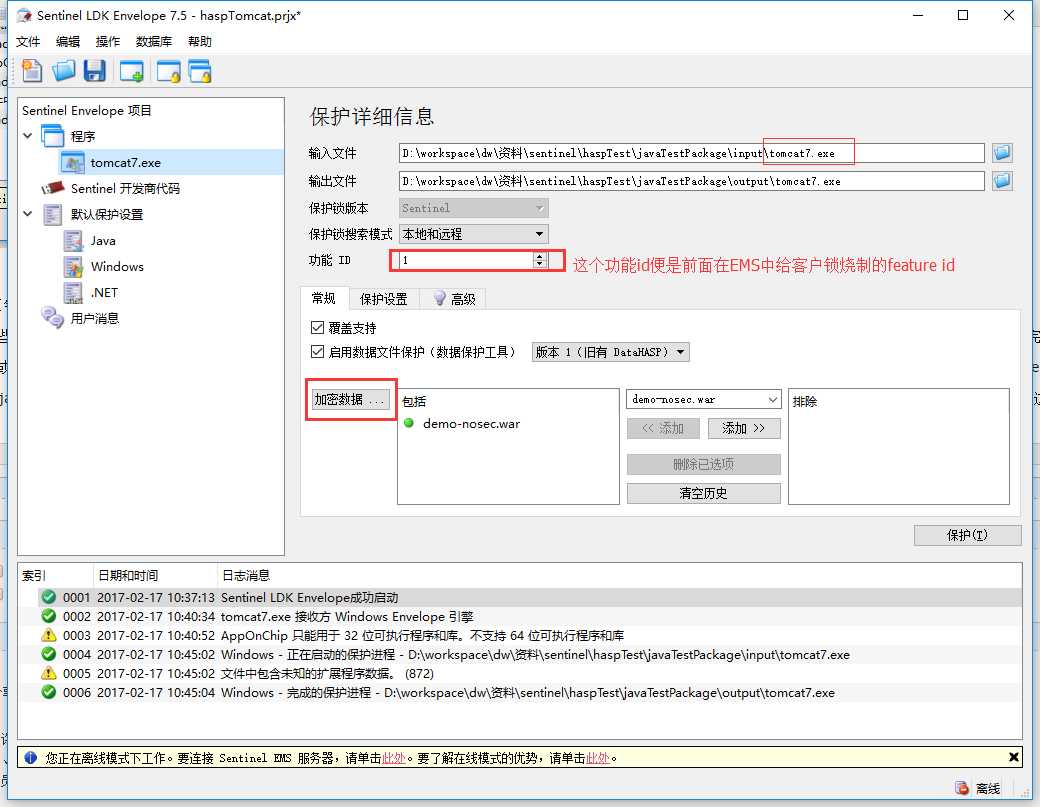1040x807 pixels.
Task: Collapse the 程序 tree node
Action: tap(28, 136)
